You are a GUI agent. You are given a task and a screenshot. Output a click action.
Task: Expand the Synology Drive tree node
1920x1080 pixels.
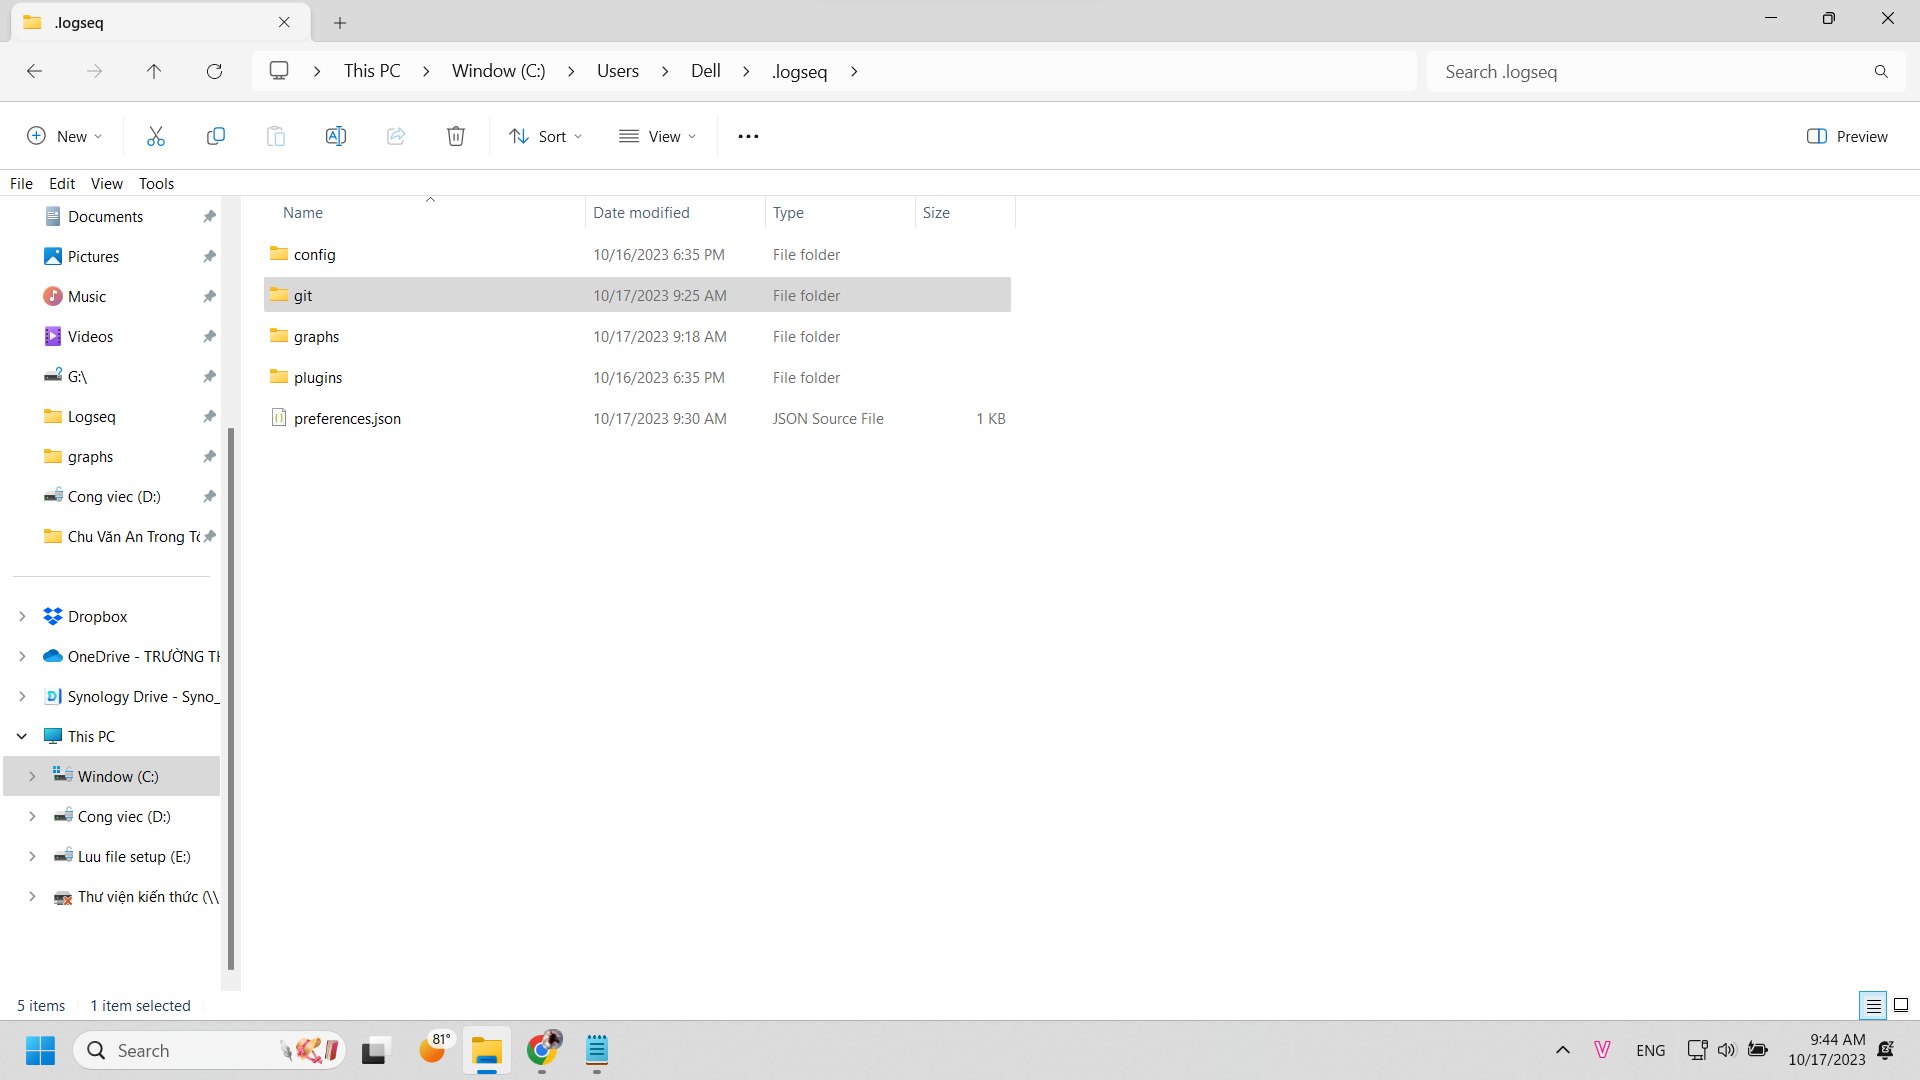tap(22, 697)
